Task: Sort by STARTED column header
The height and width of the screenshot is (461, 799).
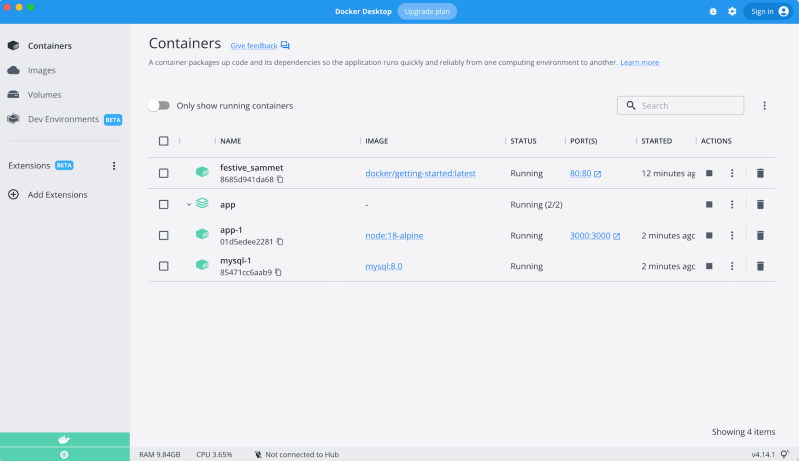Action: pyautogui.click(x=656, y=141)
